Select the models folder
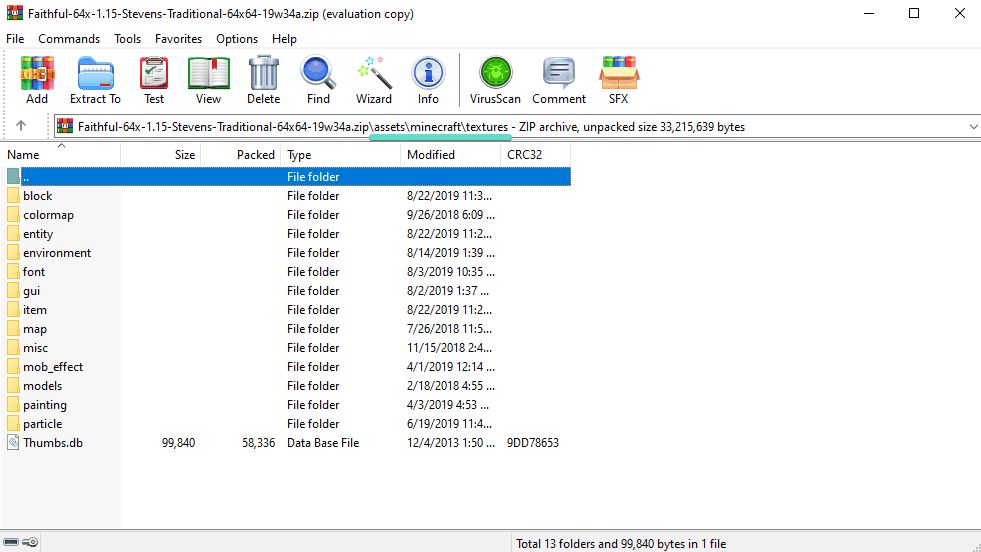This screenshot has height=552, width=981. pos(43,386)
